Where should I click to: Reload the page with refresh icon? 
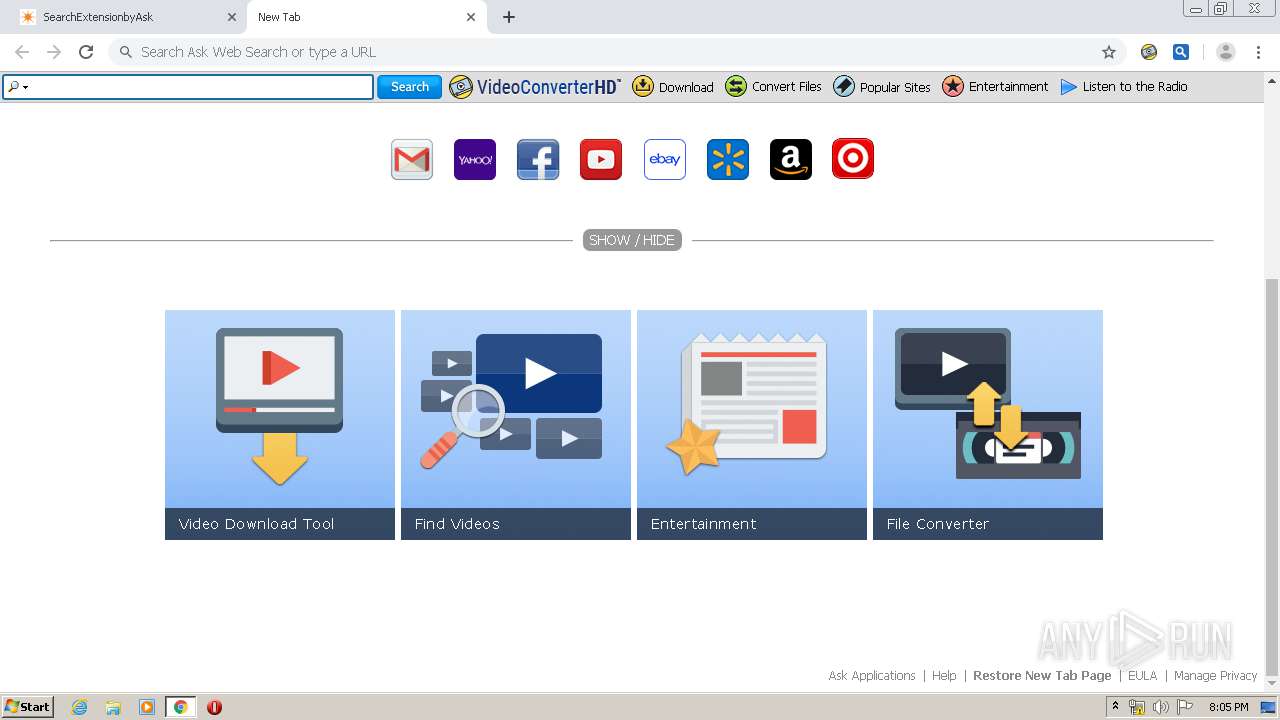(x=86, y=52)
